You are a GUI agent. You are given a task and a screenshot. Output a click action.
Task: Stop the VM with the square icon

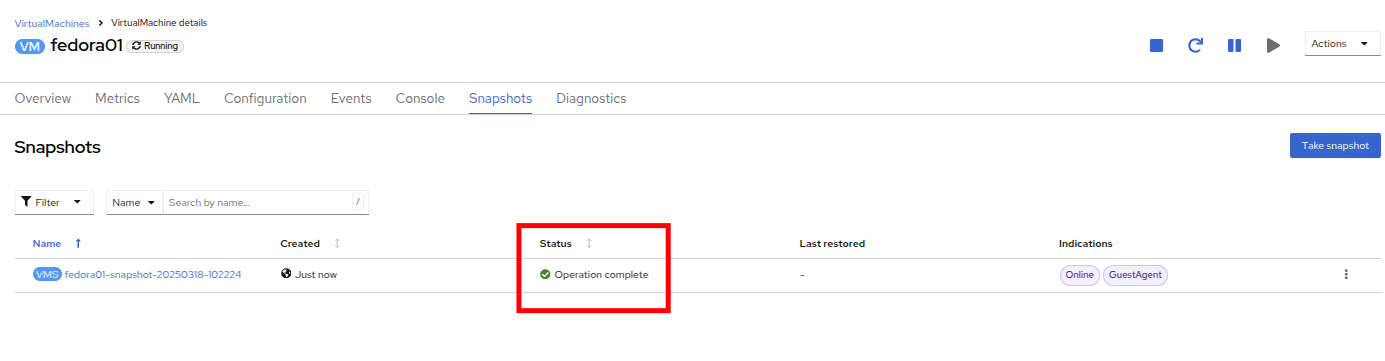click(1156, 45)
